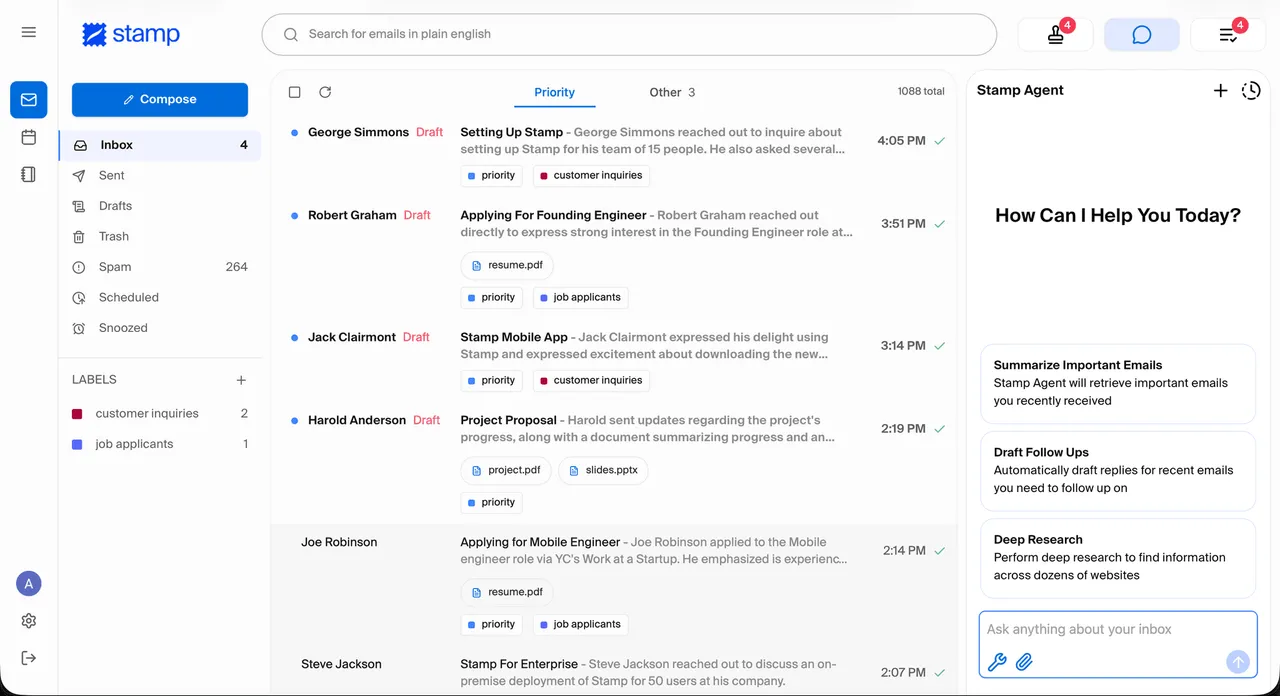Select customer inquiries label in sidebar
This screenshot has height=696, width=1280.
coord(160,413)
